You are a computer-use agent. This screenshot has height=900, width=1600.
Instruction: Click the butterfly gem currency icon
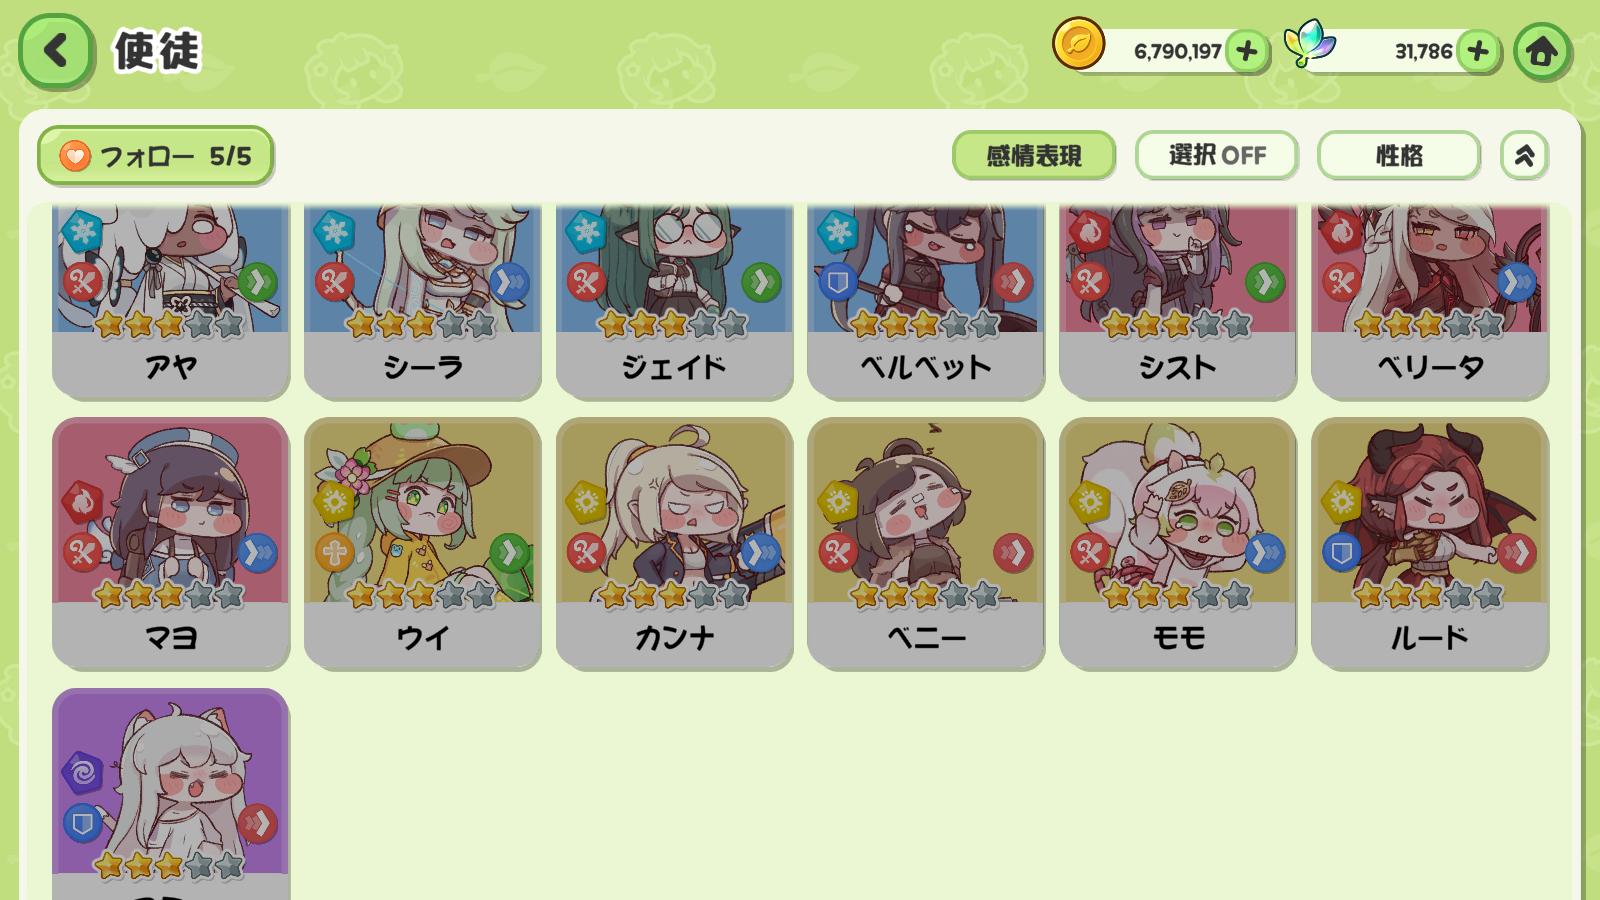tap(1309, 44)
